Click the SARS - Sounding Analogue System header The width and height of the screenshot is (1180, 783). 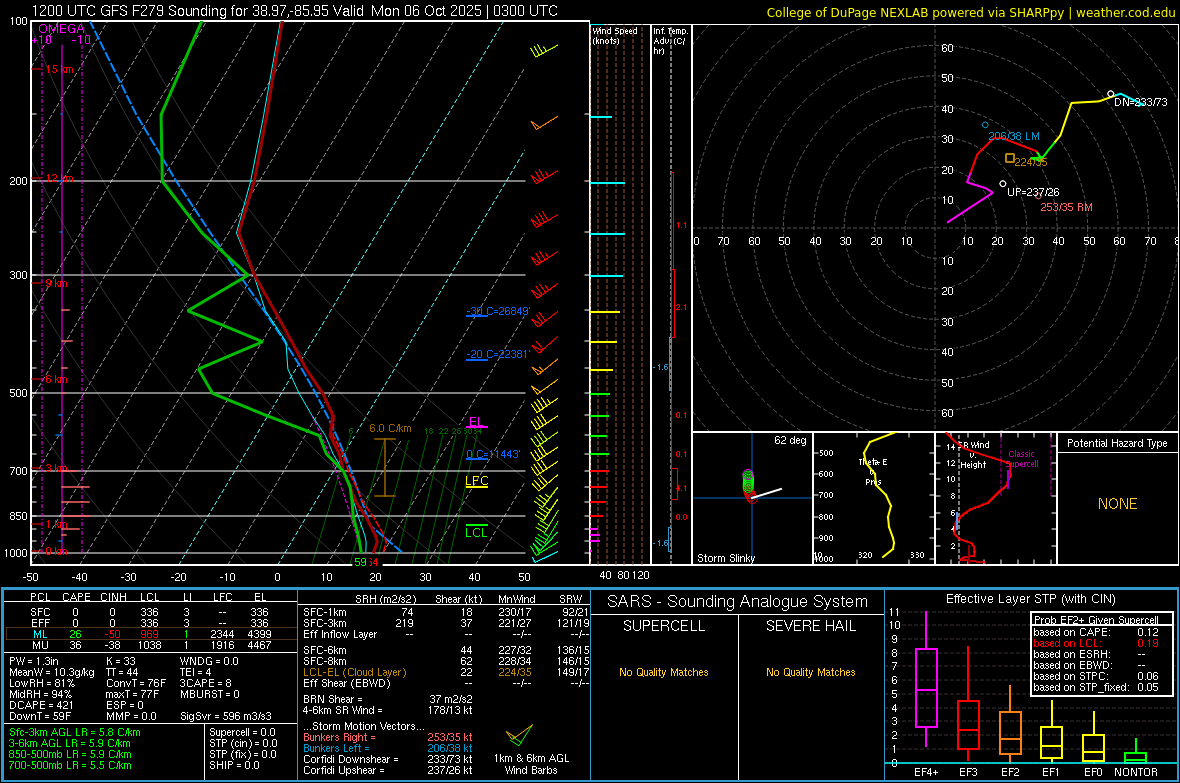coord(737,602)
